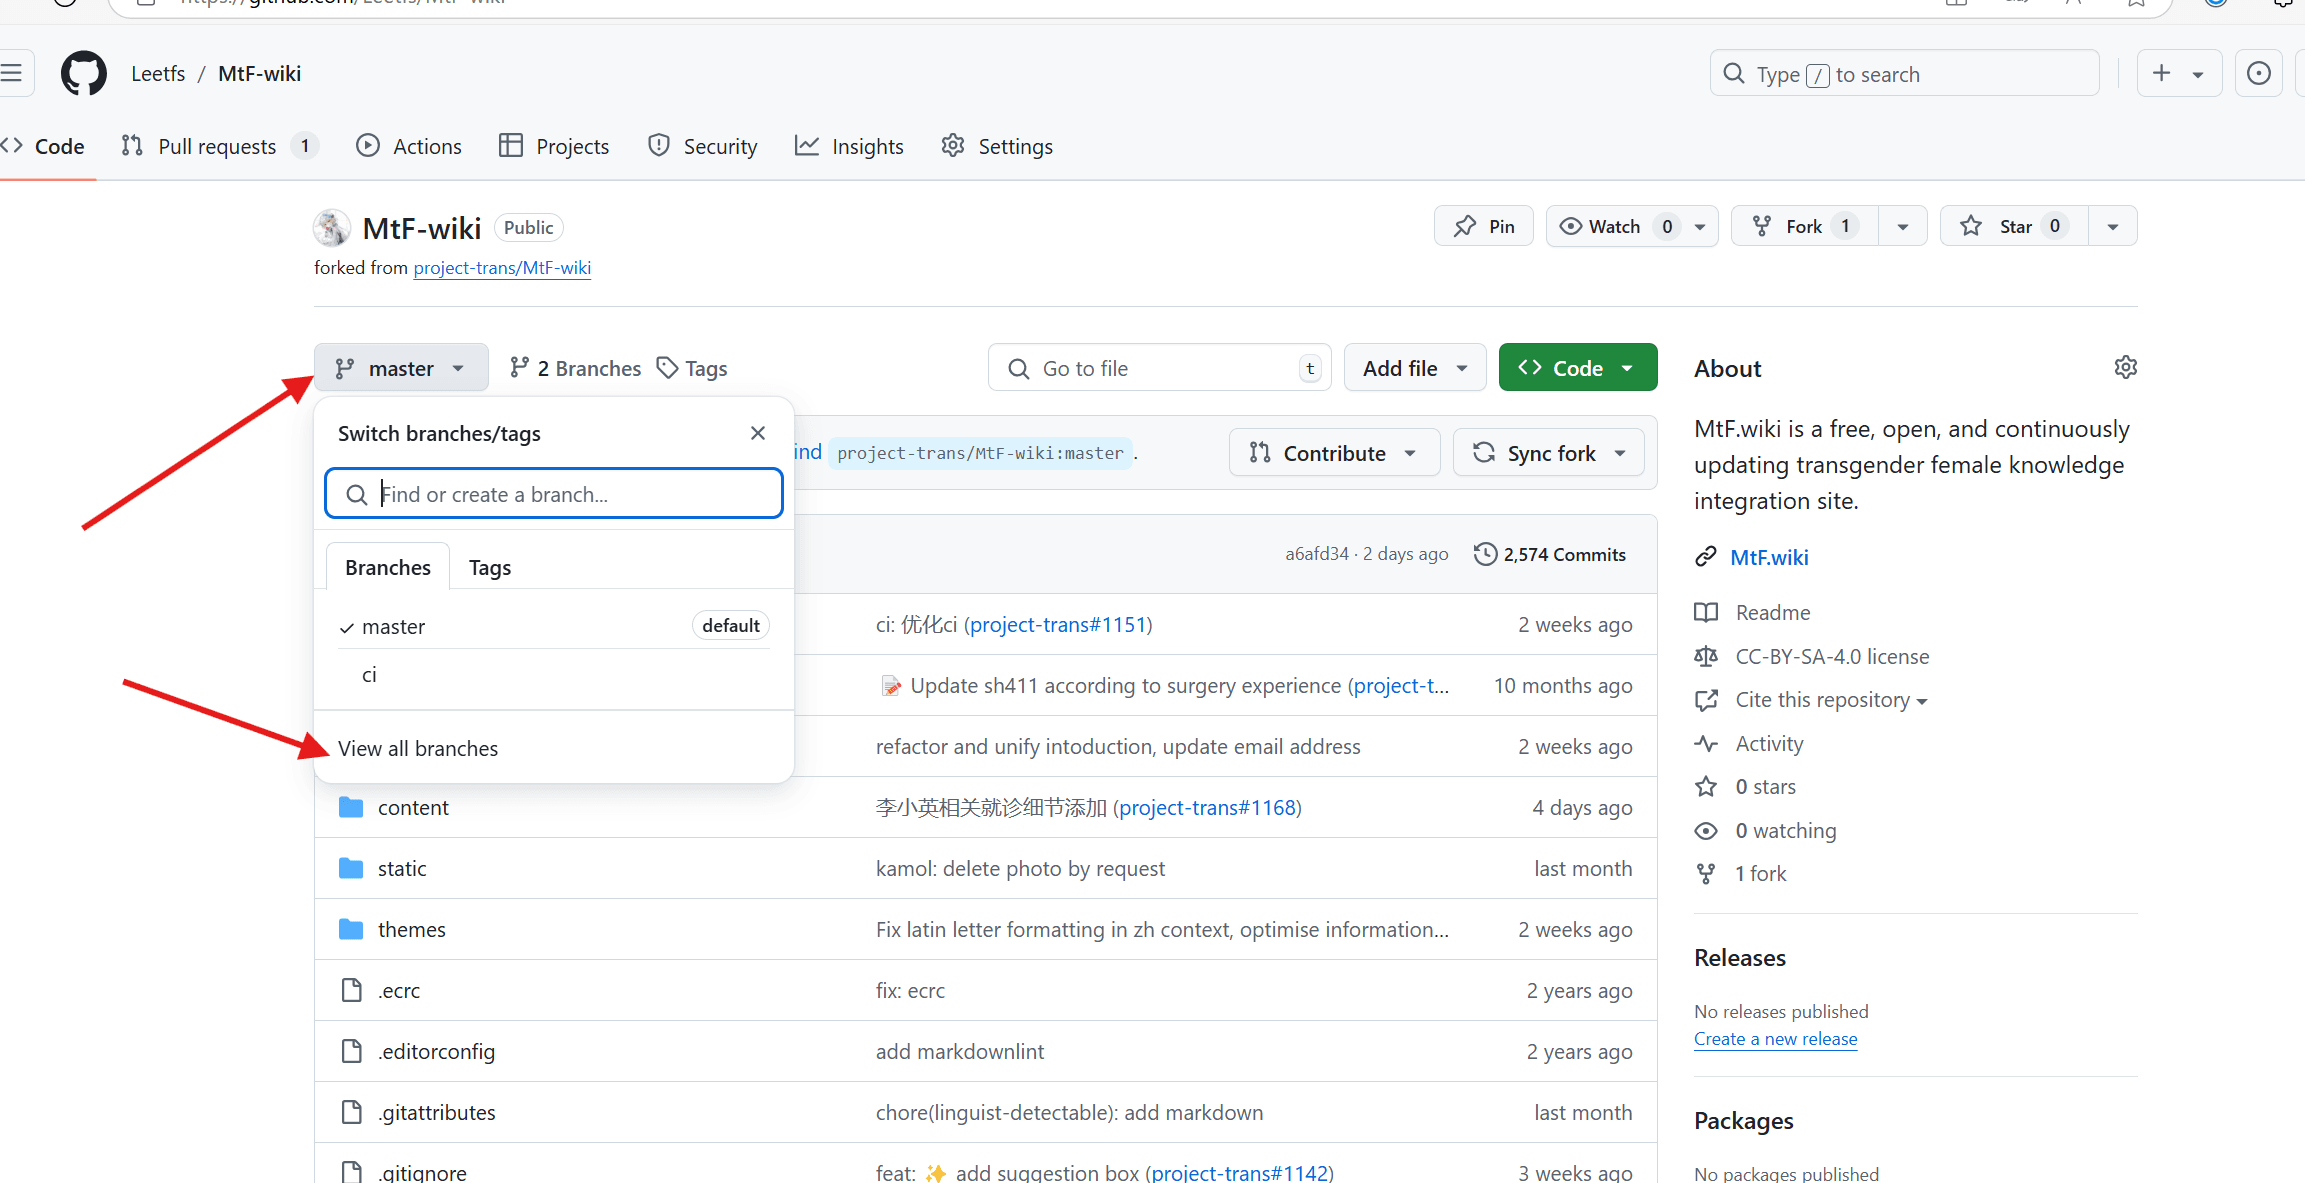Open the content folder

click(413, 808)
